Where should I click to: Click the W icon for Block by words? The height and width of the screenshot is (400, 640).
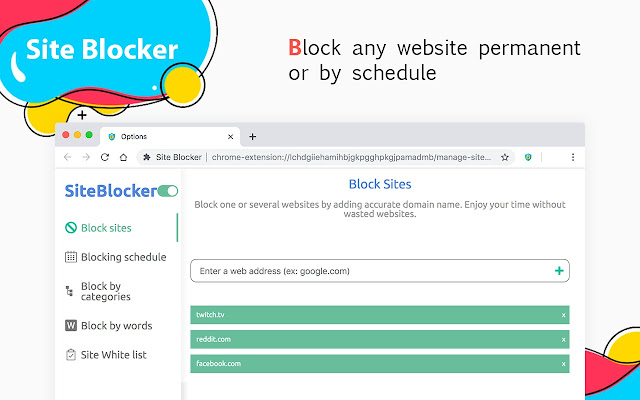[71, 325]
